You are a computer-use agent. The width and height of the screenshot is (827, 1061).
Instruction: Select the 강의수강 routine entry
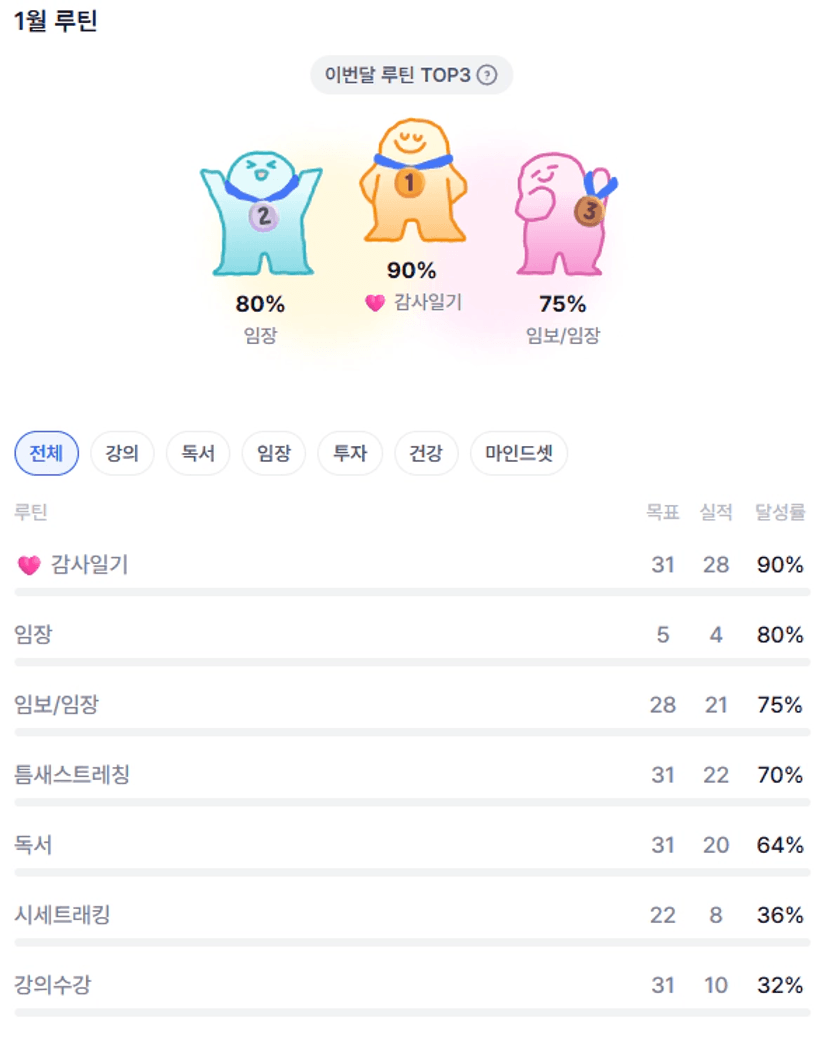tap(53, 985)
